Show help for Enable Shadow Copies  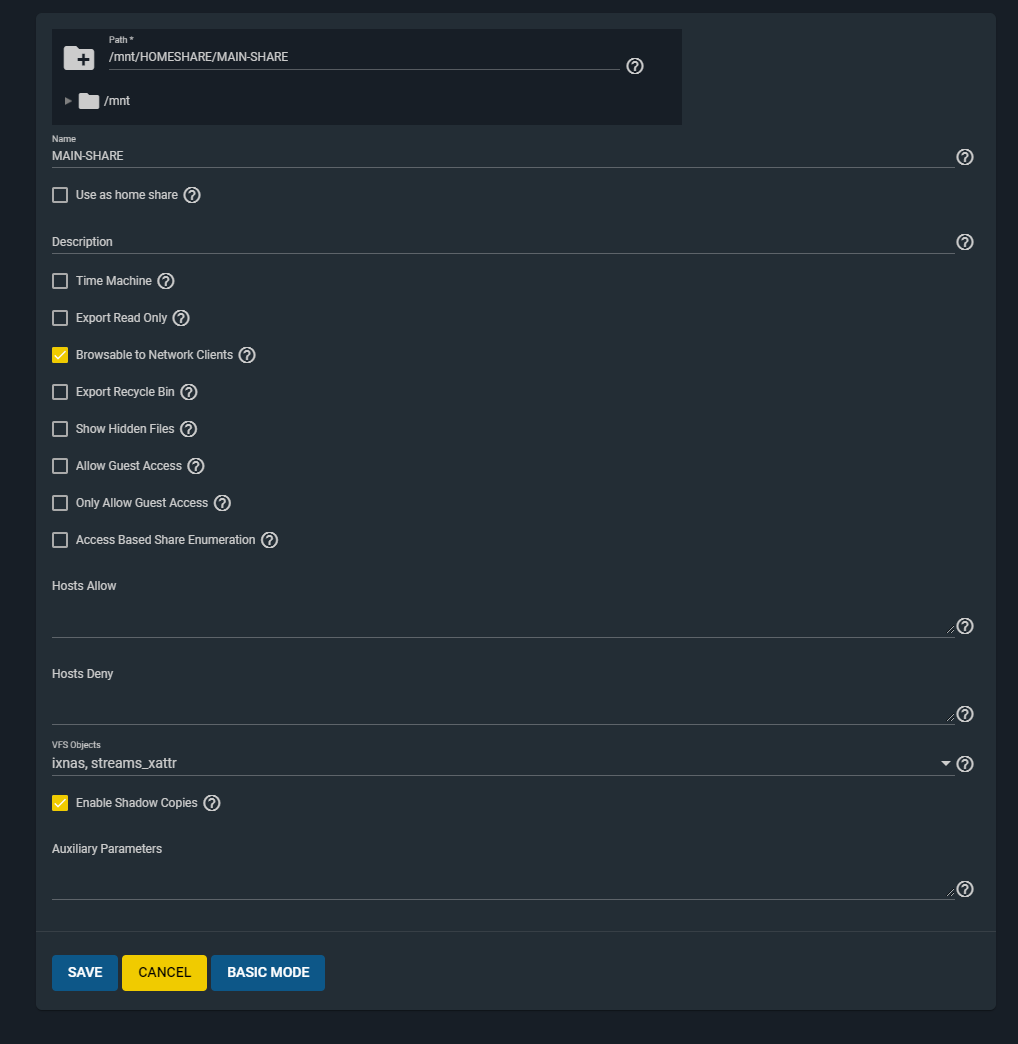(x=212, y=803)
